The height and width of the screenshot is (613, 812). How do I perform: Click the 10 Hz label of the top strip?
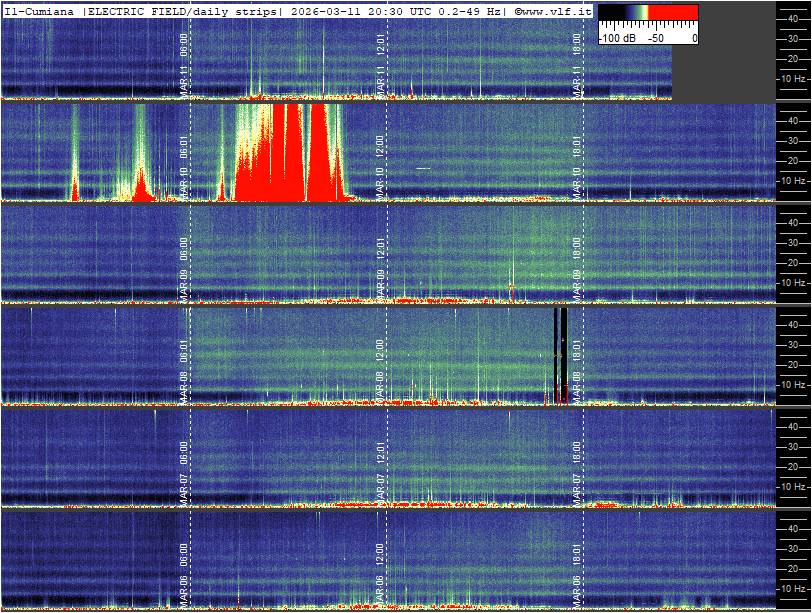[794, 78]
